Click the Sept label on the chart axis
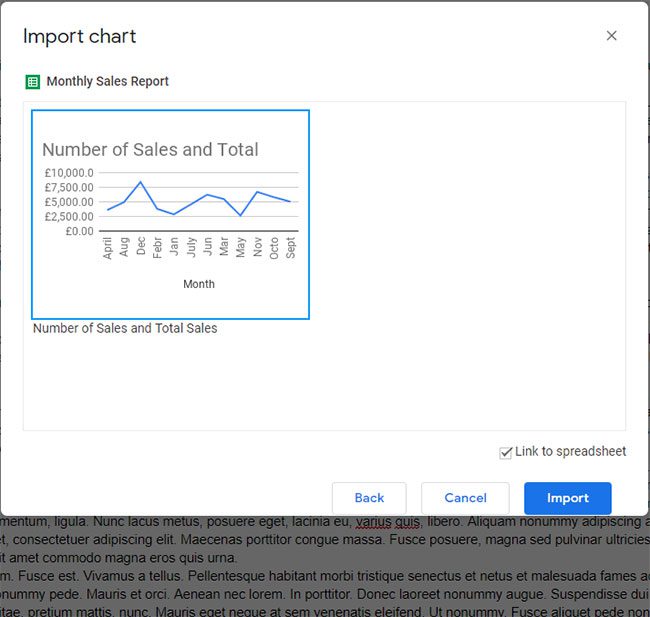650x617 pixels. point(291,248)
